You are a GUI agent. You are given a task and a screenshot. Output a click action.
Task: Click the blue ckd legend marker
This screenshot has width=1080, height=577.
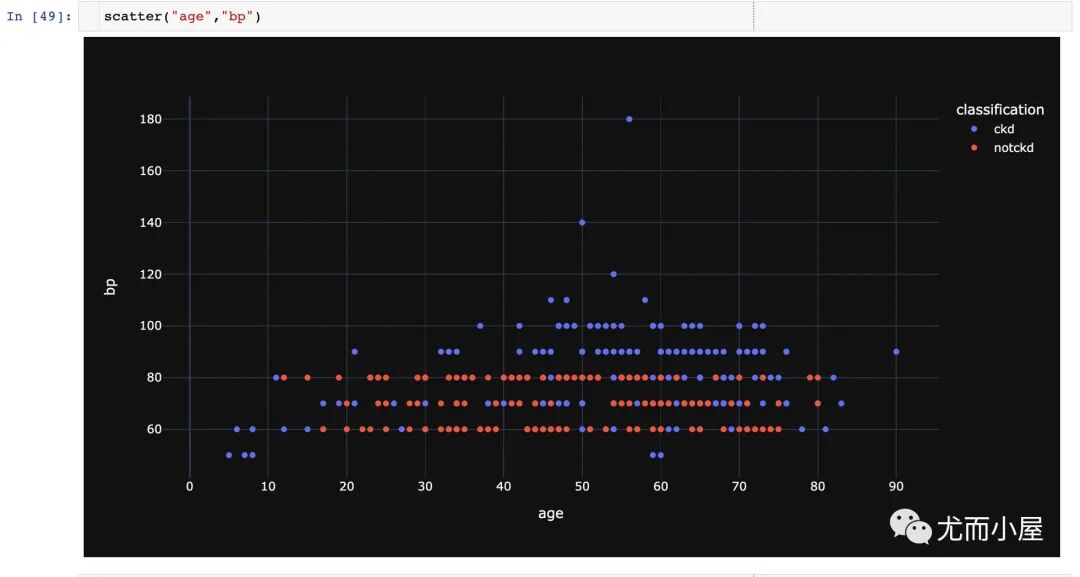click(974, 129)
